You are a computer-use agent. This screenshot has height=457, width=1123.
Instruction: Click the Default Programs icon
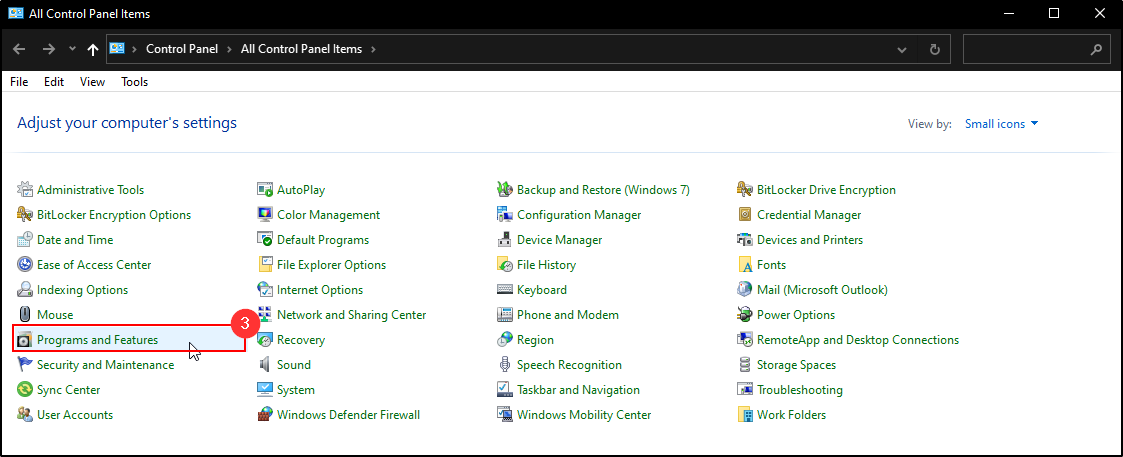tap(265, 240)
